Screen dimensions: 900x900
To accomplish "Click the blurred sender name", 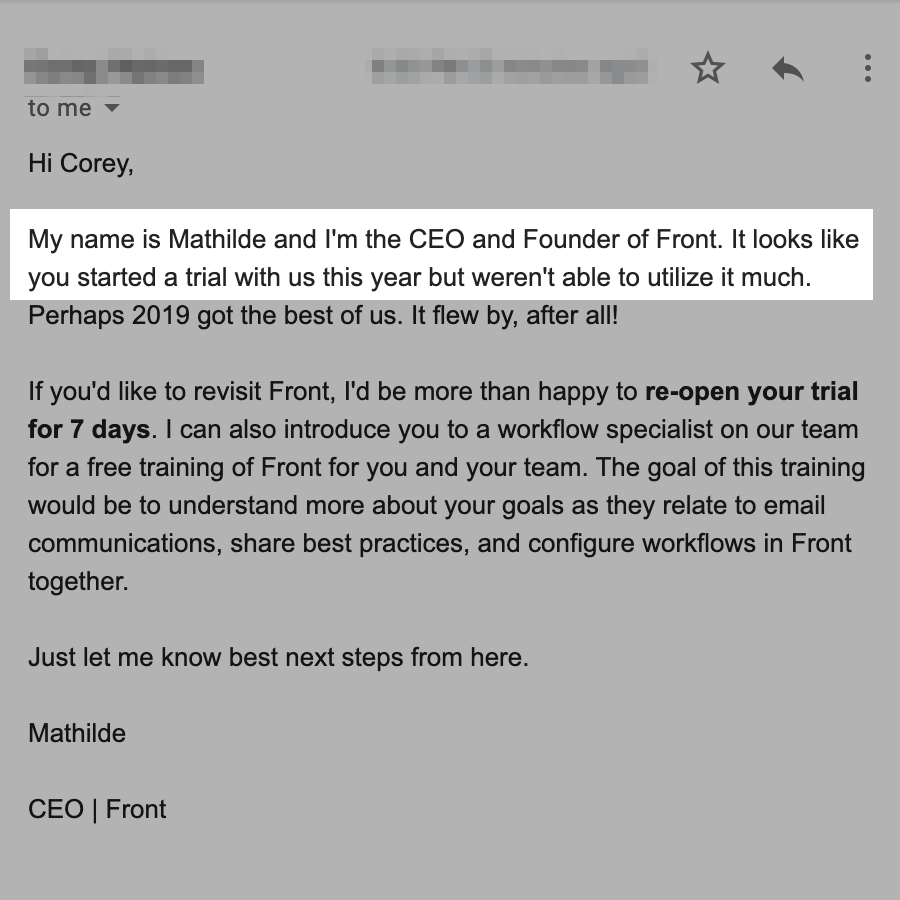I will [114, 70].
